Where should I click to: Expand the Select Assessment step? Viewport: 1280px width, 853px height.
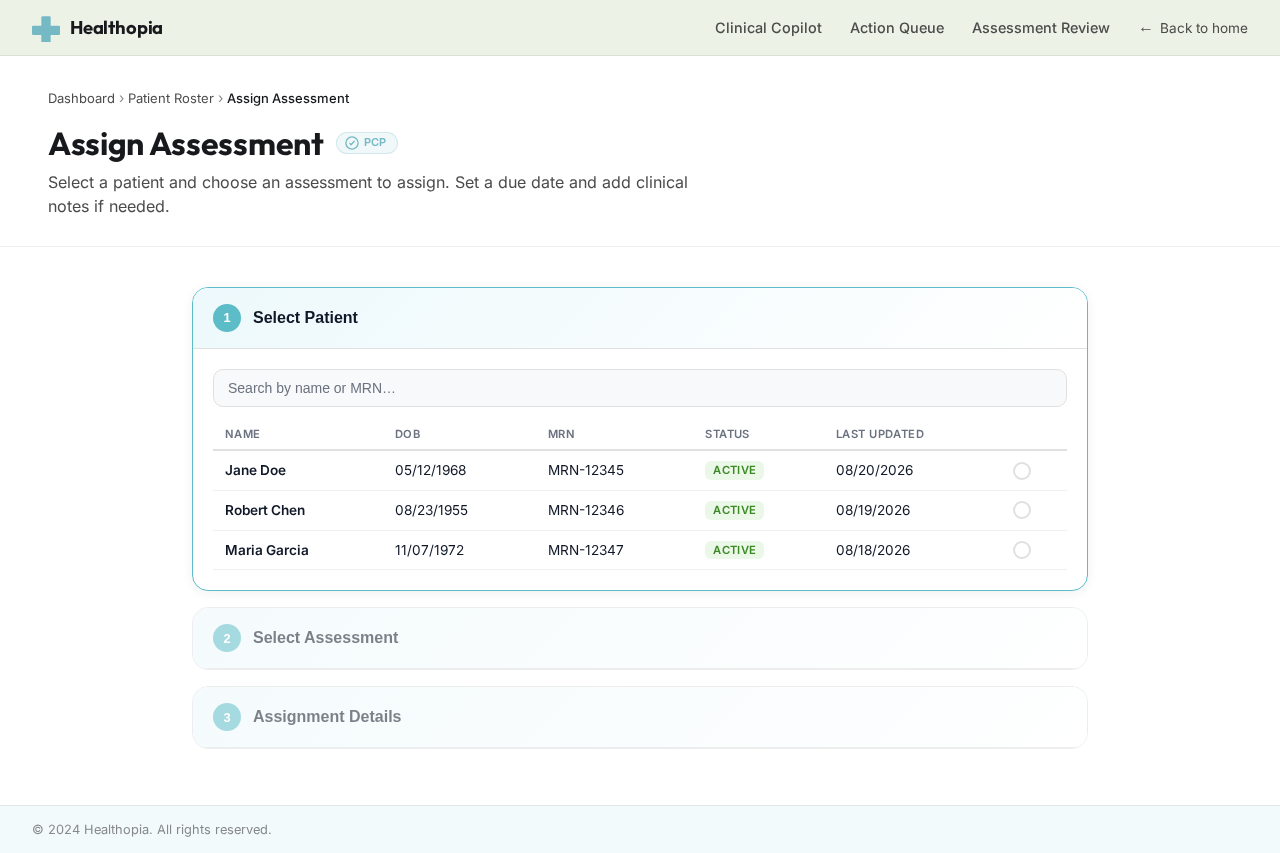[640, 638]
